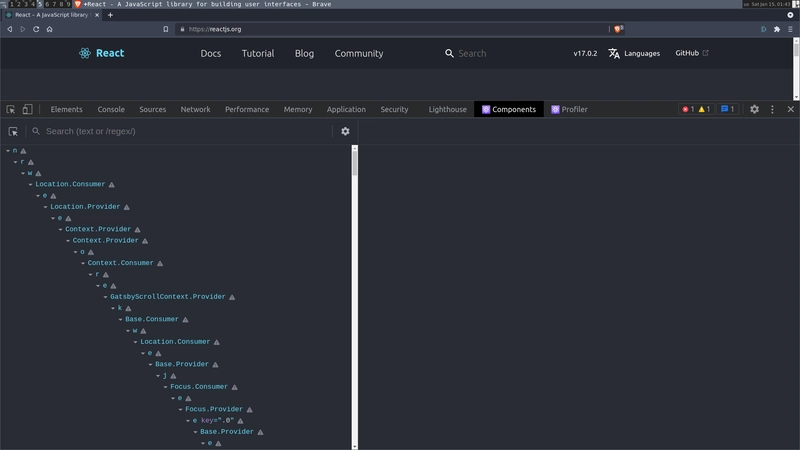The image size is (800, 450).
Task: Click the search magnifier icon on React site
Action: coord(449,53)
